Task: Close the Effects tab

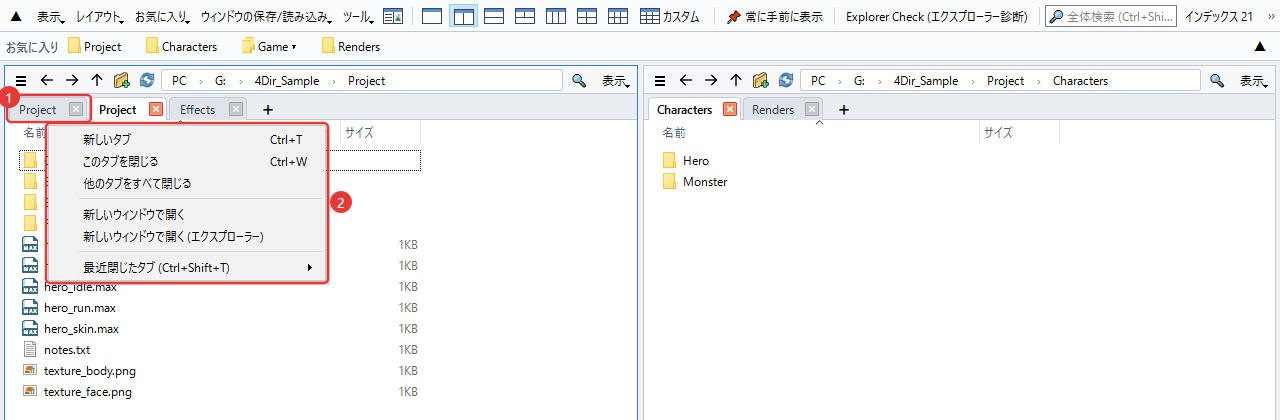Action: (x=235, y=110)
